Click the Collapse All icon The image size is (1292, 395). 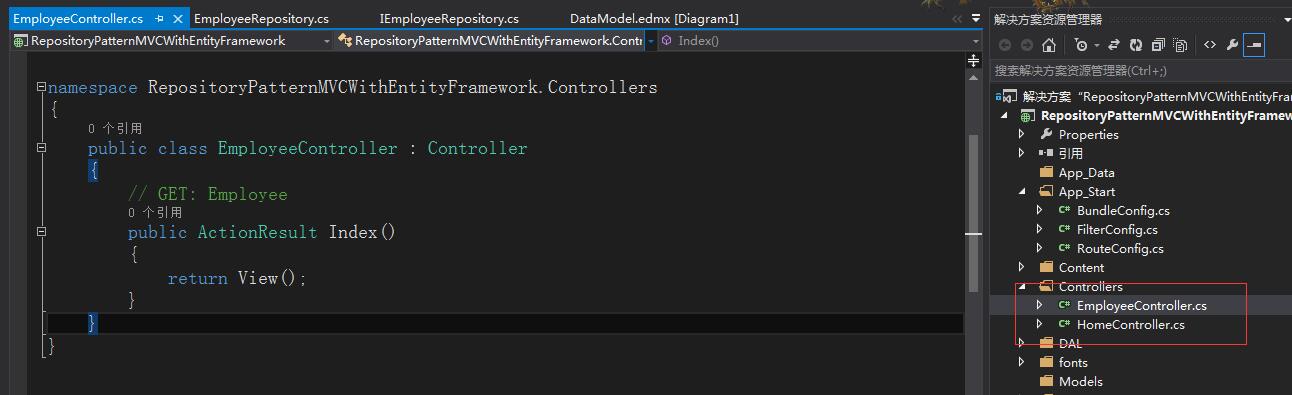point(1158,45)
